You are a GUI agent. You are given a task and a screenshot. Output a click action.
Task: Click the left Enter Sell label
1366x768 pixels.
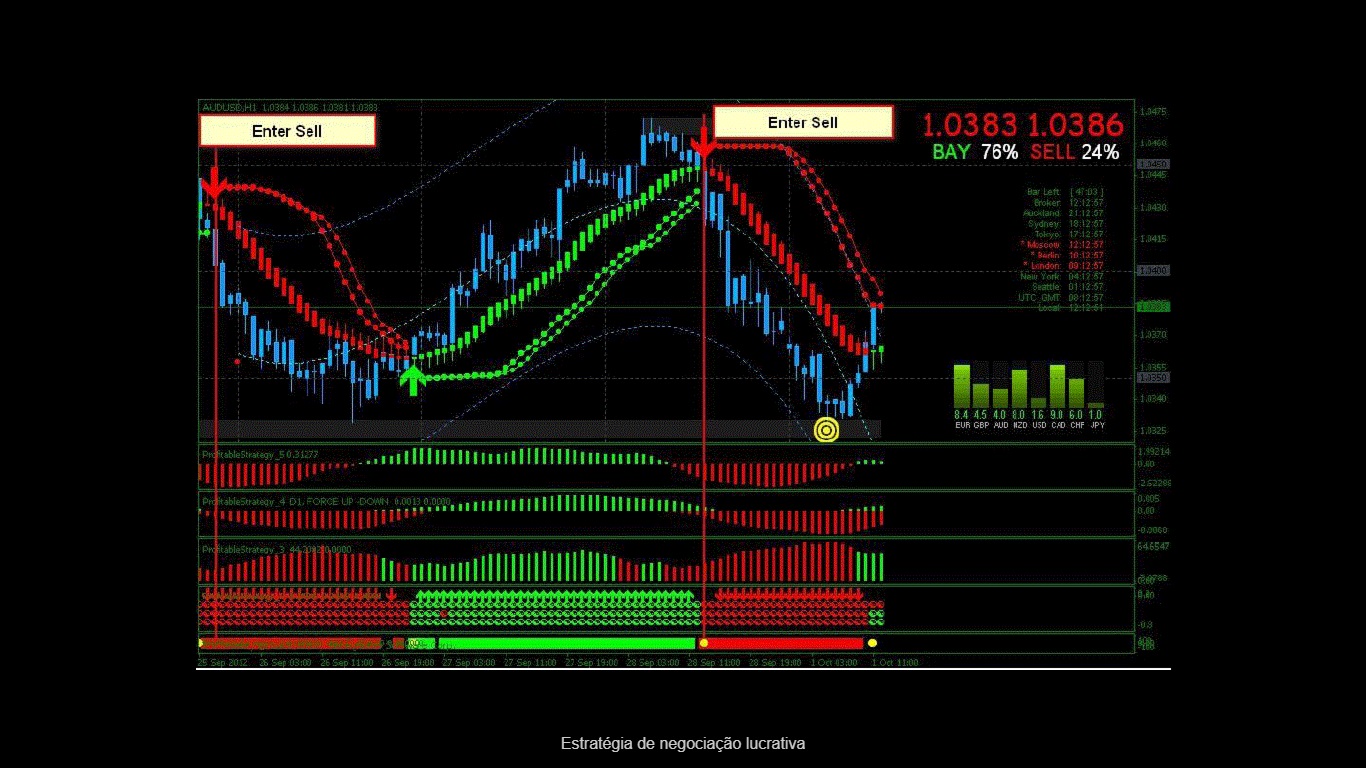click(286, 131)
